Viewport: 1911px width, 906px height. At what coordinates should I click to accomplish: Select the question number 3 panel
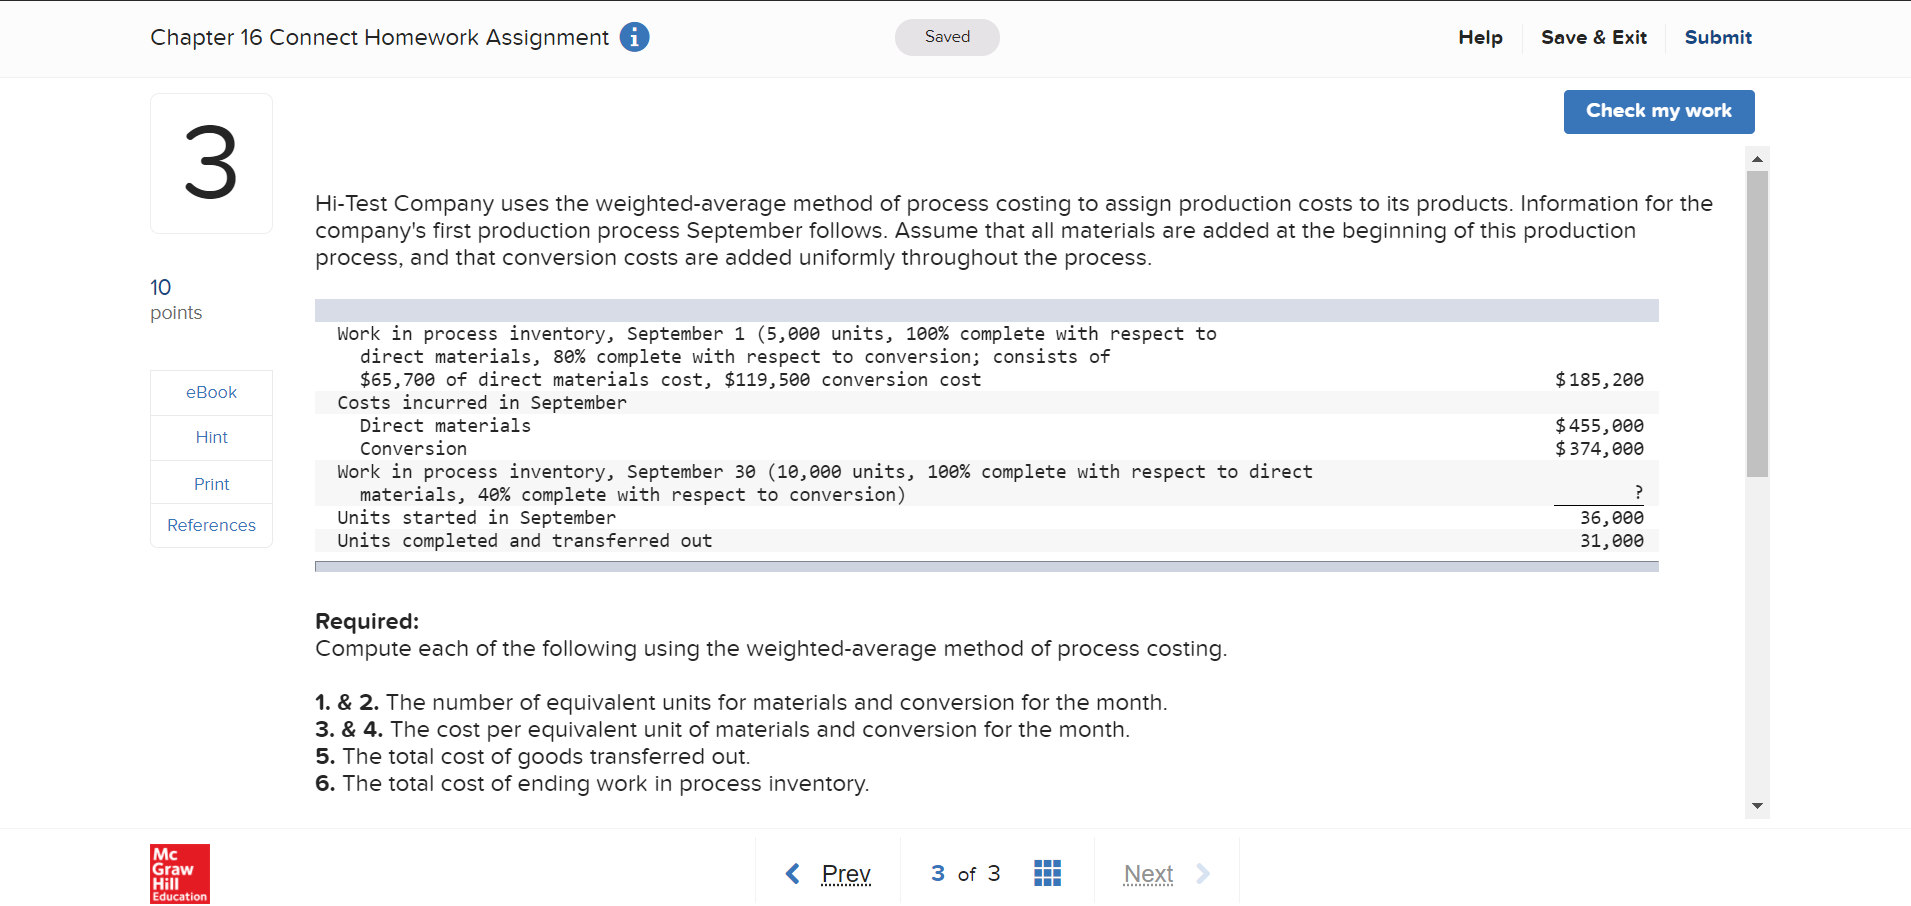coord(211,163)
